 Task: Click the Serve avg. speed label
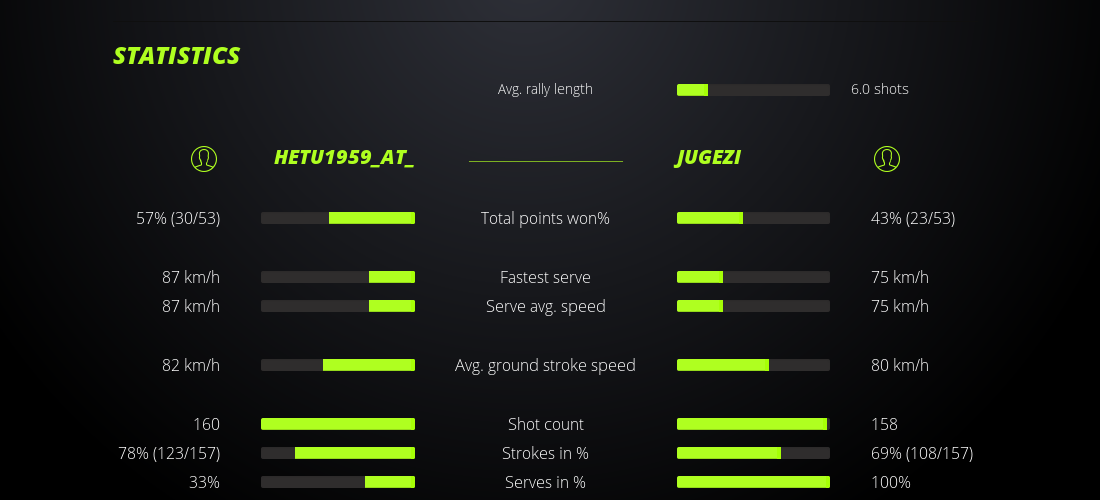pos(545,306)
